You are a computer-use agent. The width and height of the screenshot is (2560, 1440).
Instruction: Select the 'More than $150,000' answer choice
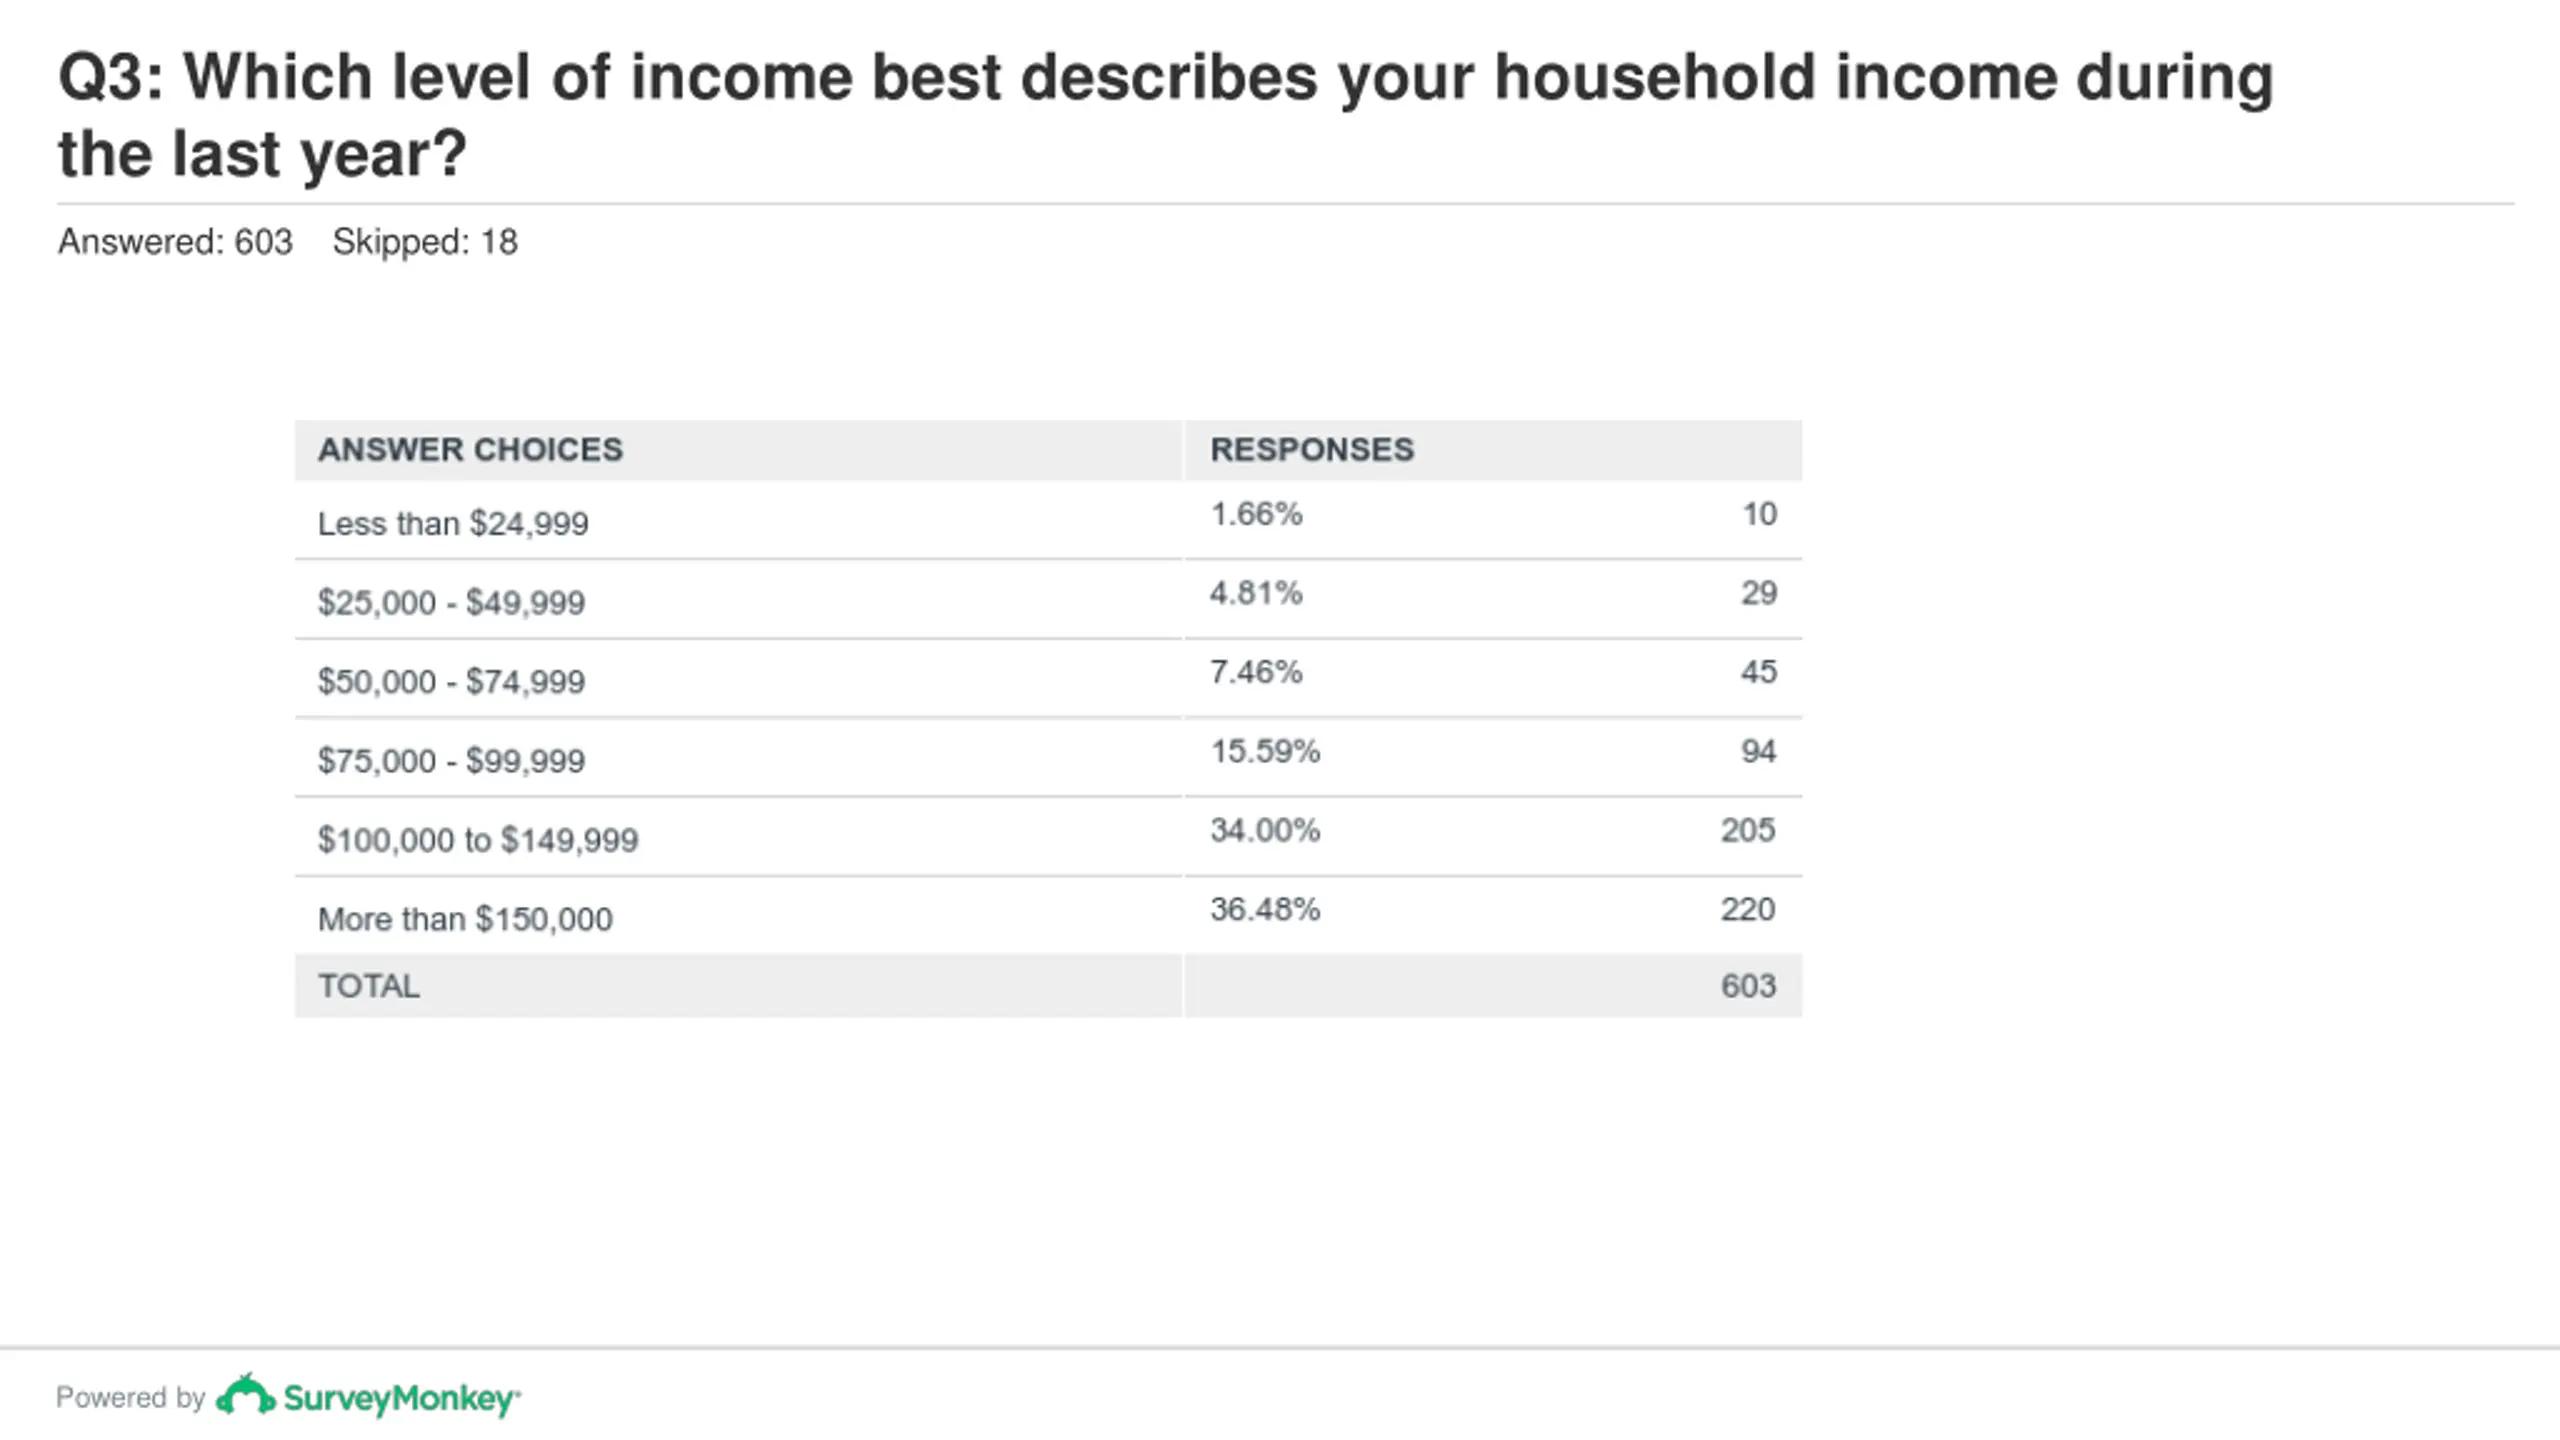[x=465, y=919]
